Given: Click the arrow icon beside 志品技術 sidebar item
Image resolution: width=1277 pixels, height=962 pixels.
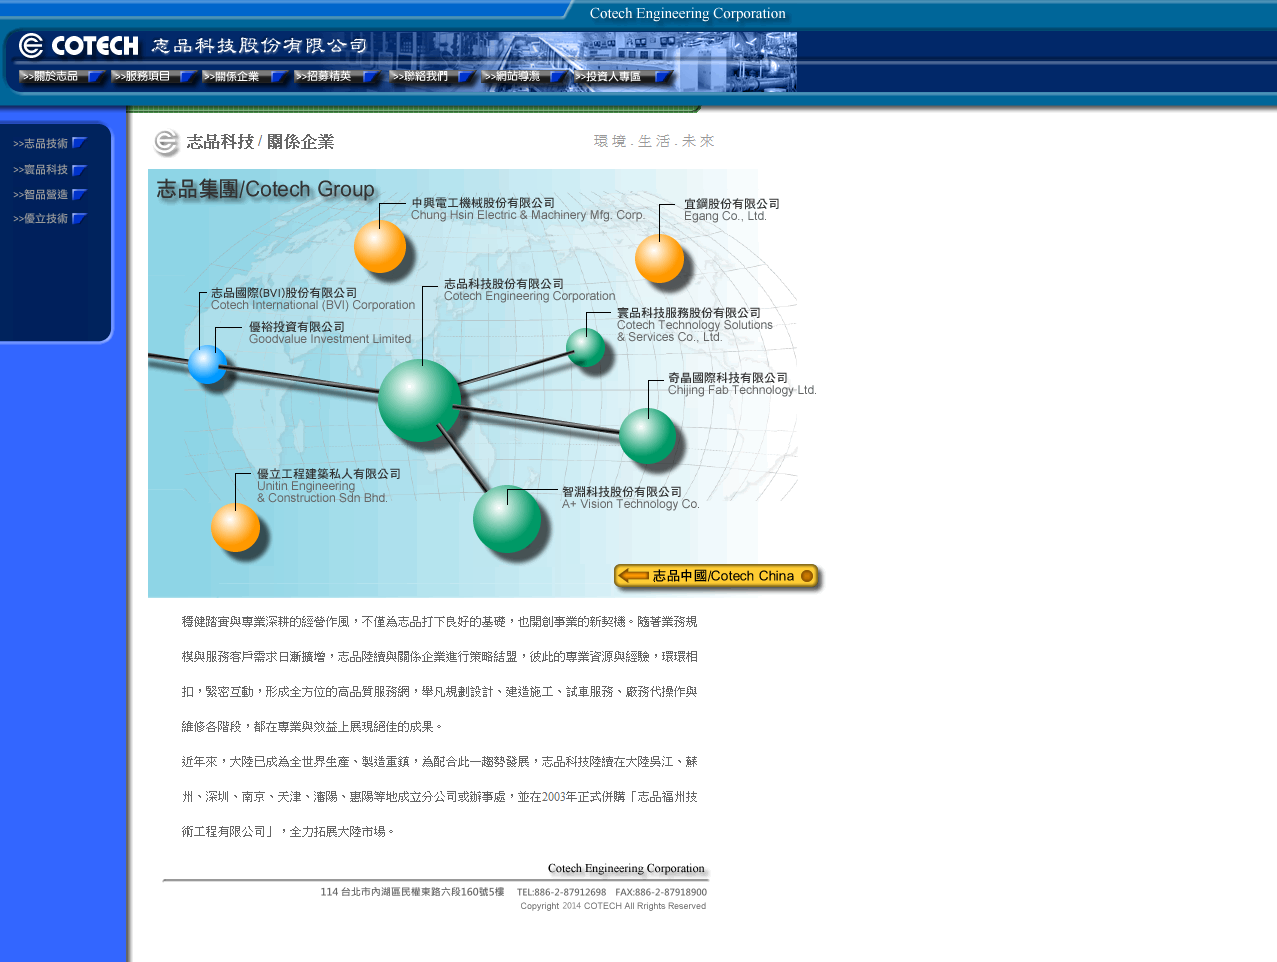Looking at the screenshot, I should click(x=80, y=144).
